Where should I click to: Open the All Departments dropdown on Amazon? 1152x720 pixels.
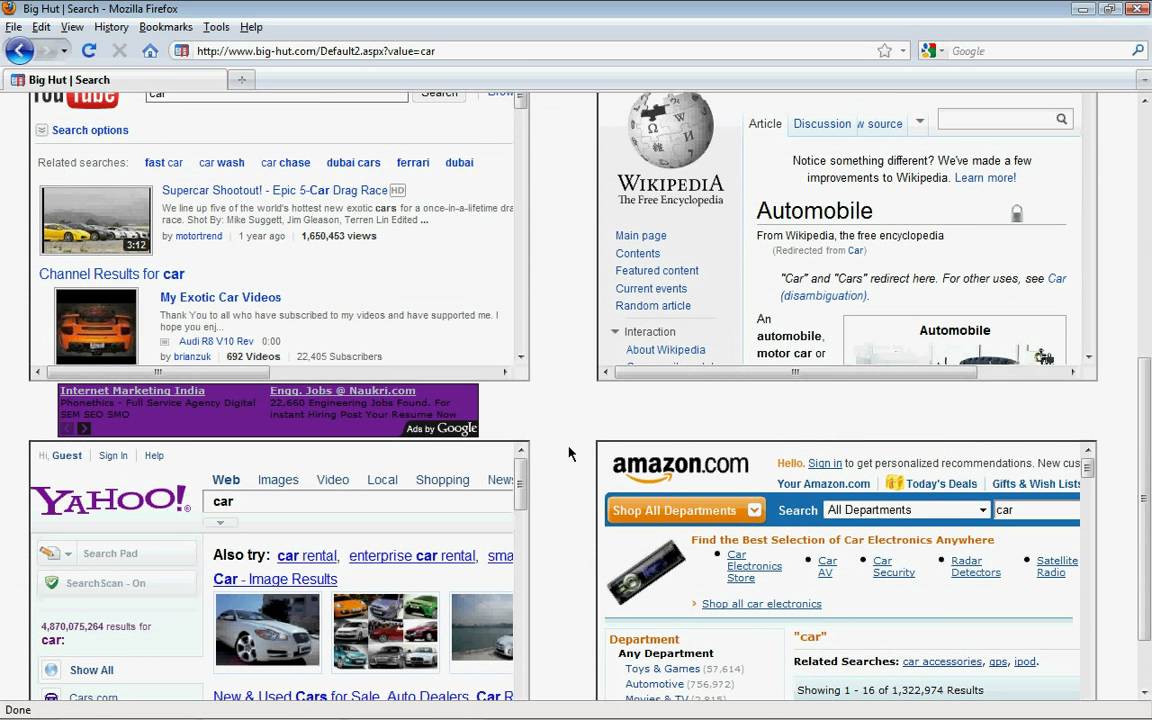[907, 510]
